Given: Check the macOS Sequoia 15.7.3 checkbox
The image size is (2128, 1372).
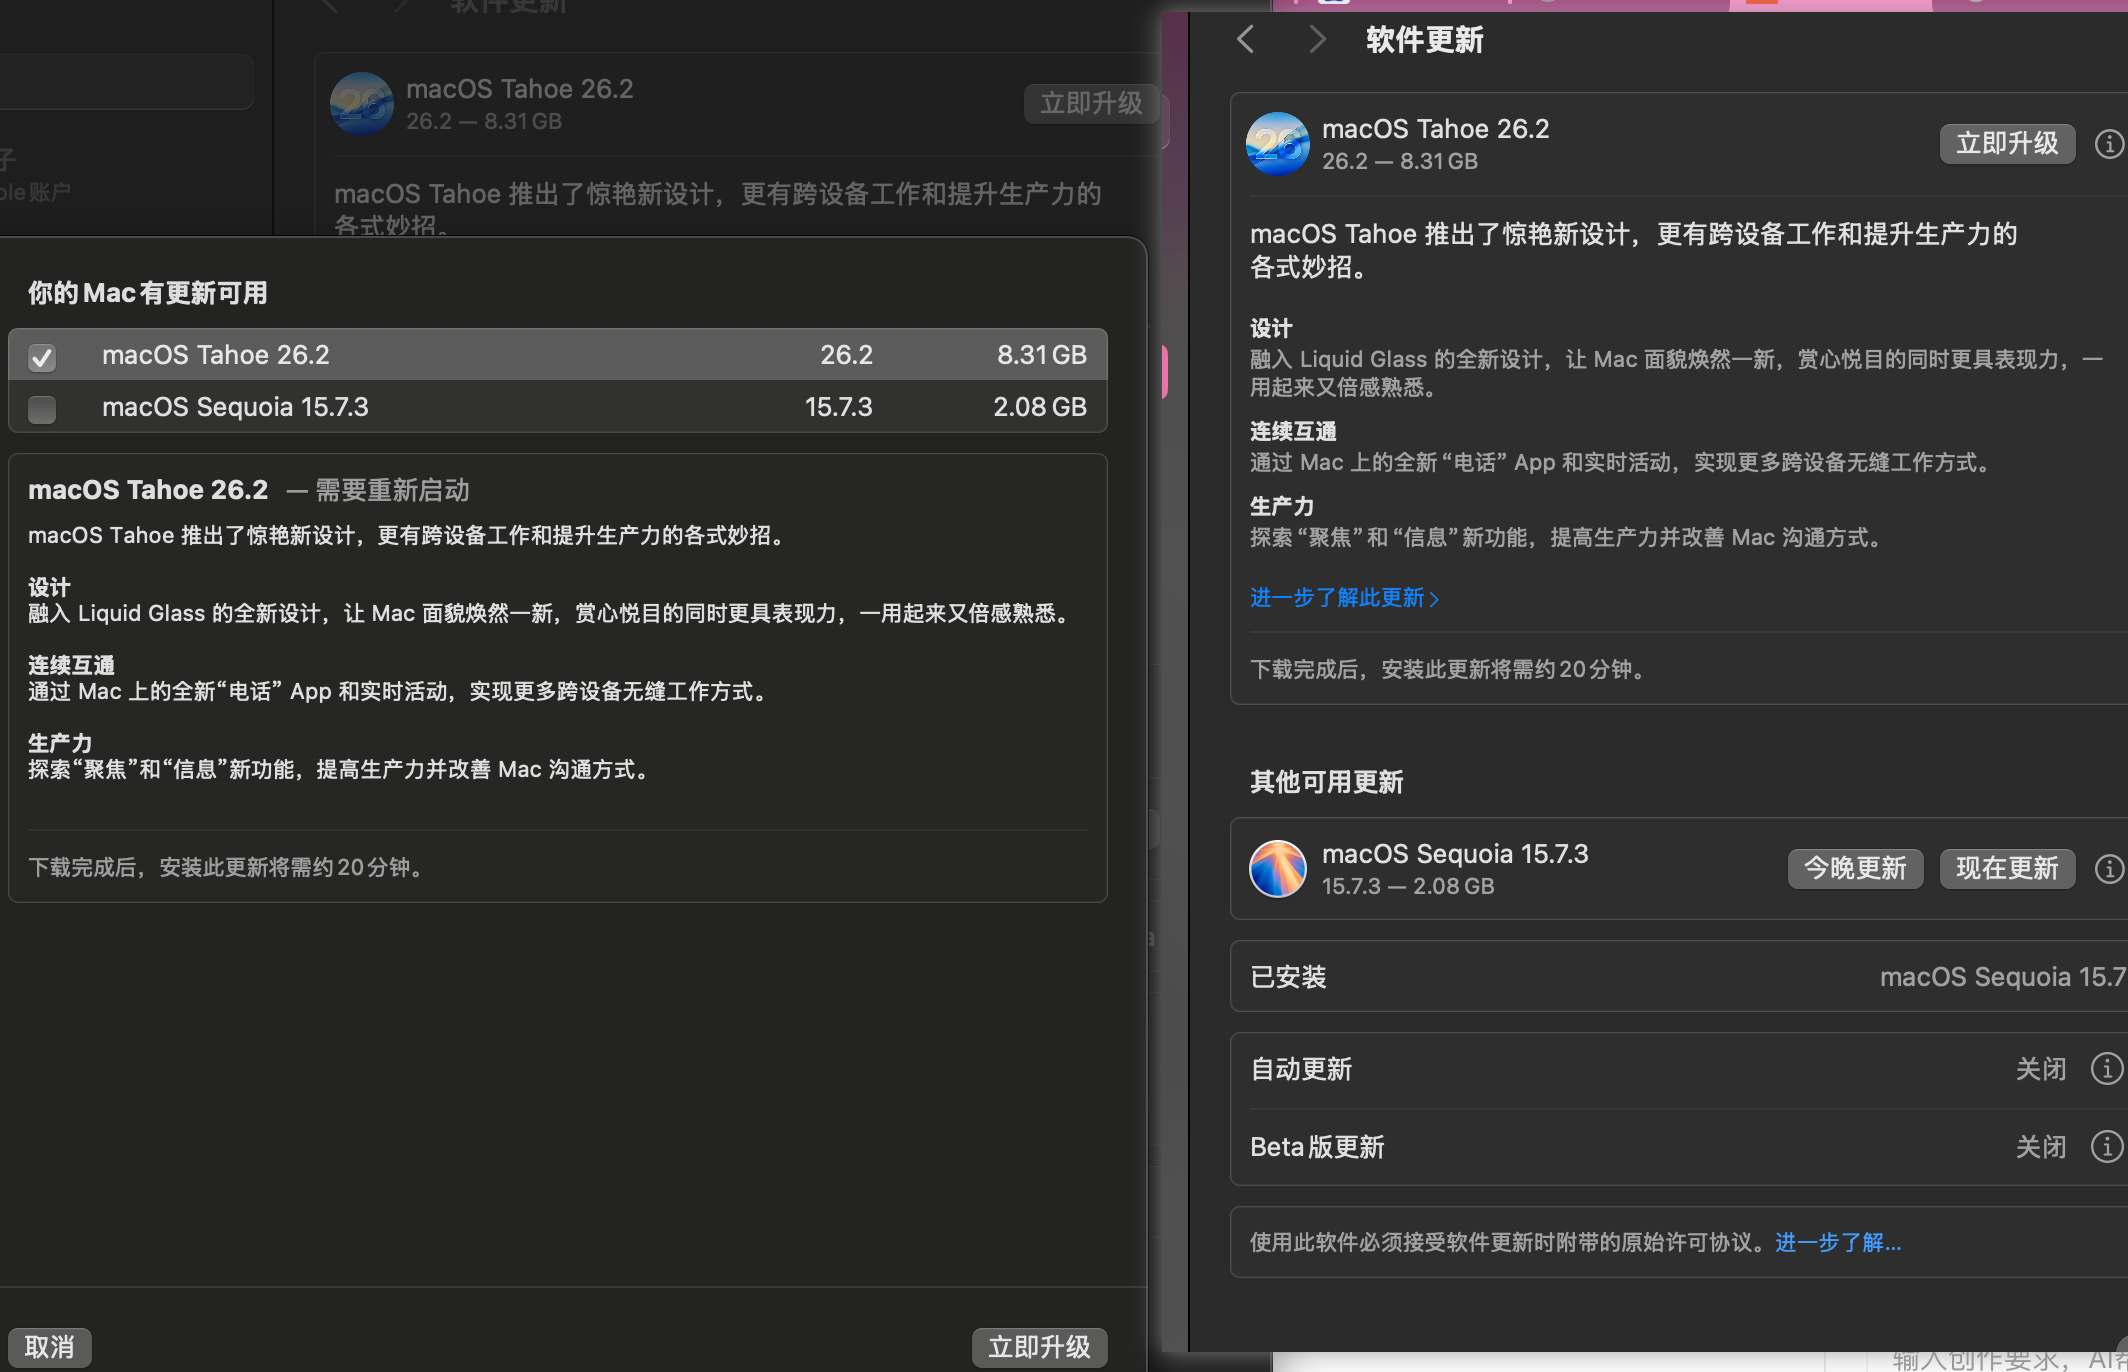Looking at the screenshot, I should point(42,409).
